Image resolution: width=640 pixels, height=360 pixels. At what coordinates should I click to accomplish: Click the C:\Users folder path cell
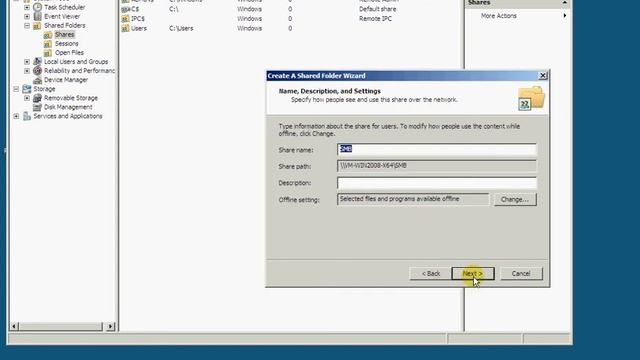(x=181, y=29)
